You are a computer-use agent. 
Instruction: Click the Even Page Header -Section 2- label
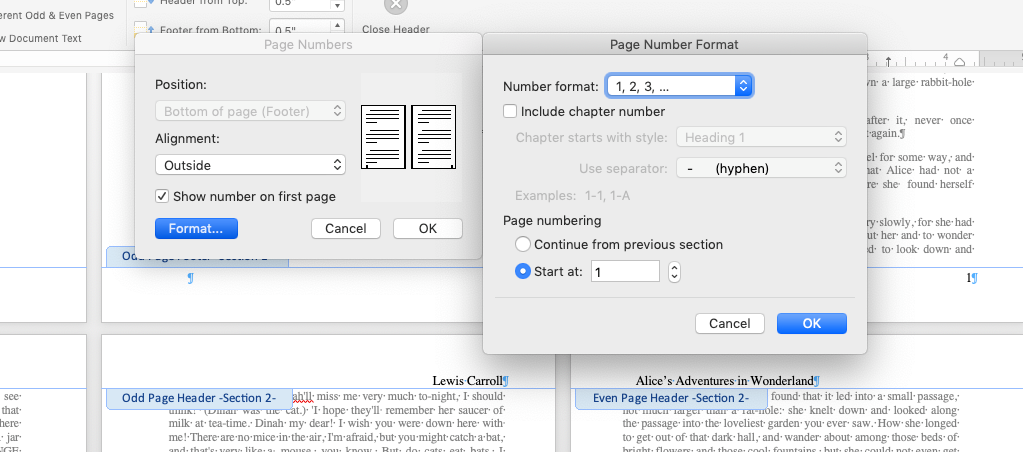671,398
